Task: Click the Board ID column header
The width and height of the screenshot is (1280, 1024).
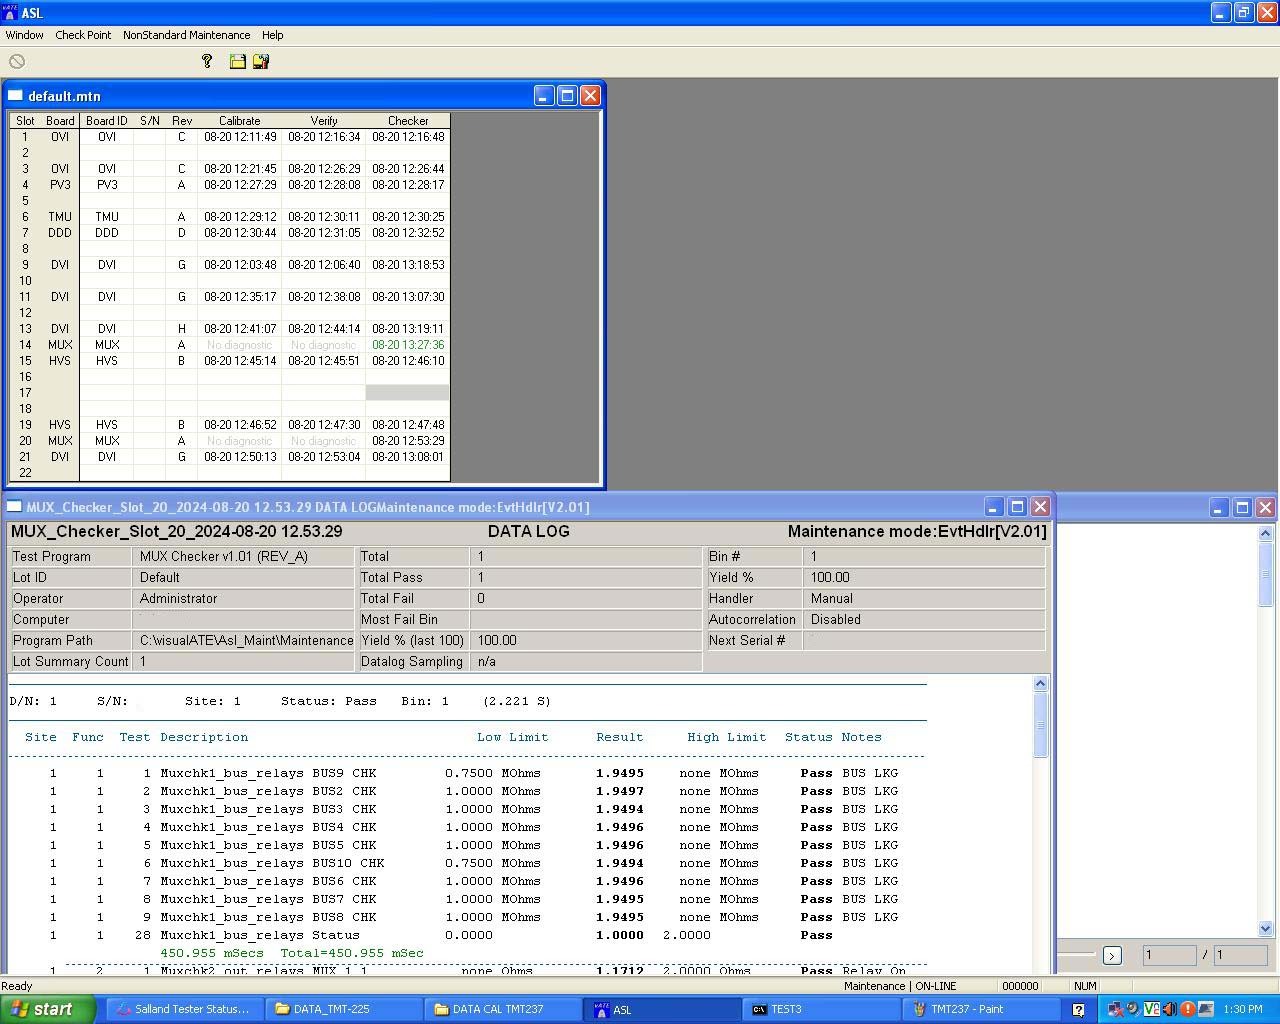Action: [x=107, y=120]
